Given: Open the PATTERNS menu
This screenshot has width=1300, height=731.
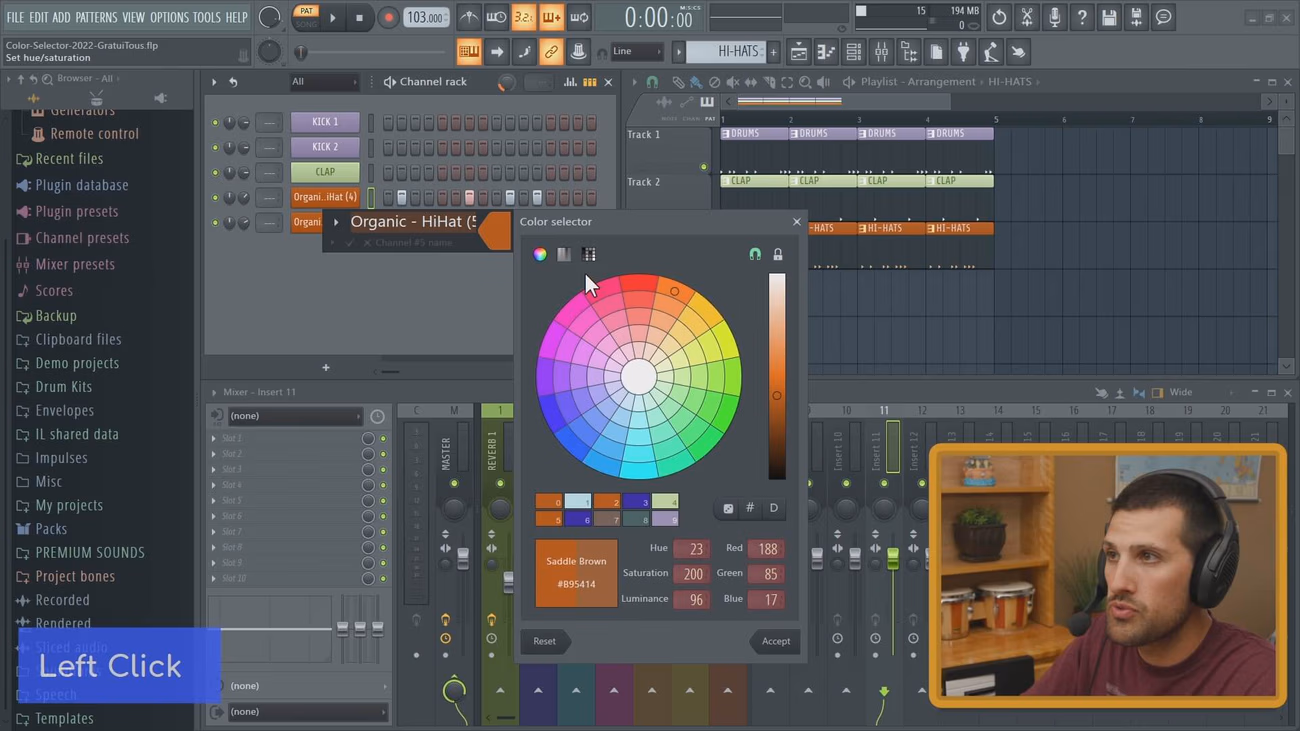Looking at the screenshot, I should 96,17.
